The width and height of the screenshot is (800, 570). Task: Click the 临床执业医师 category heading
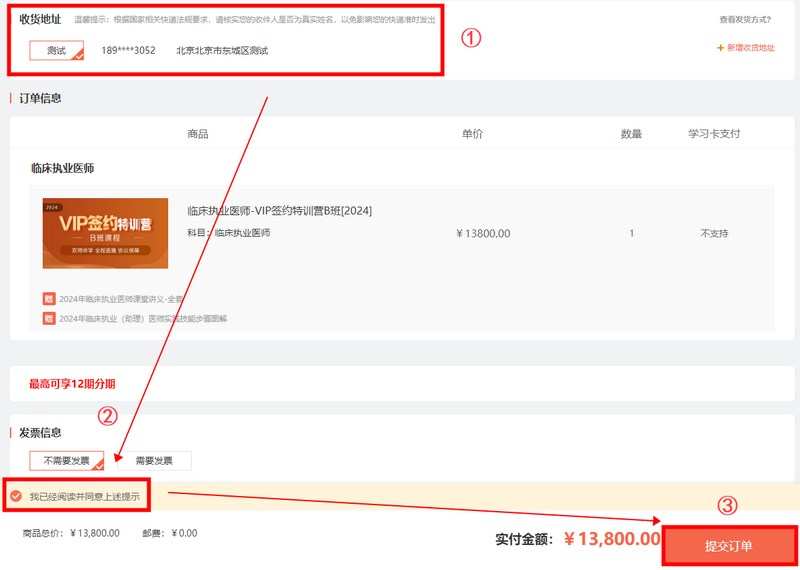point(63,168)
